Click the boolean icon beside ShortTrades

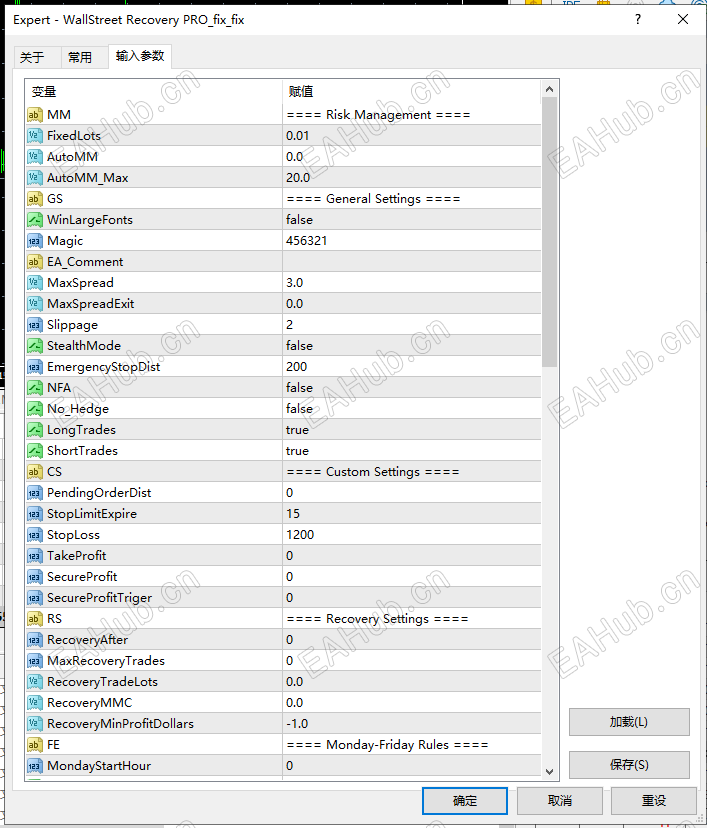[x=34, y=450]
